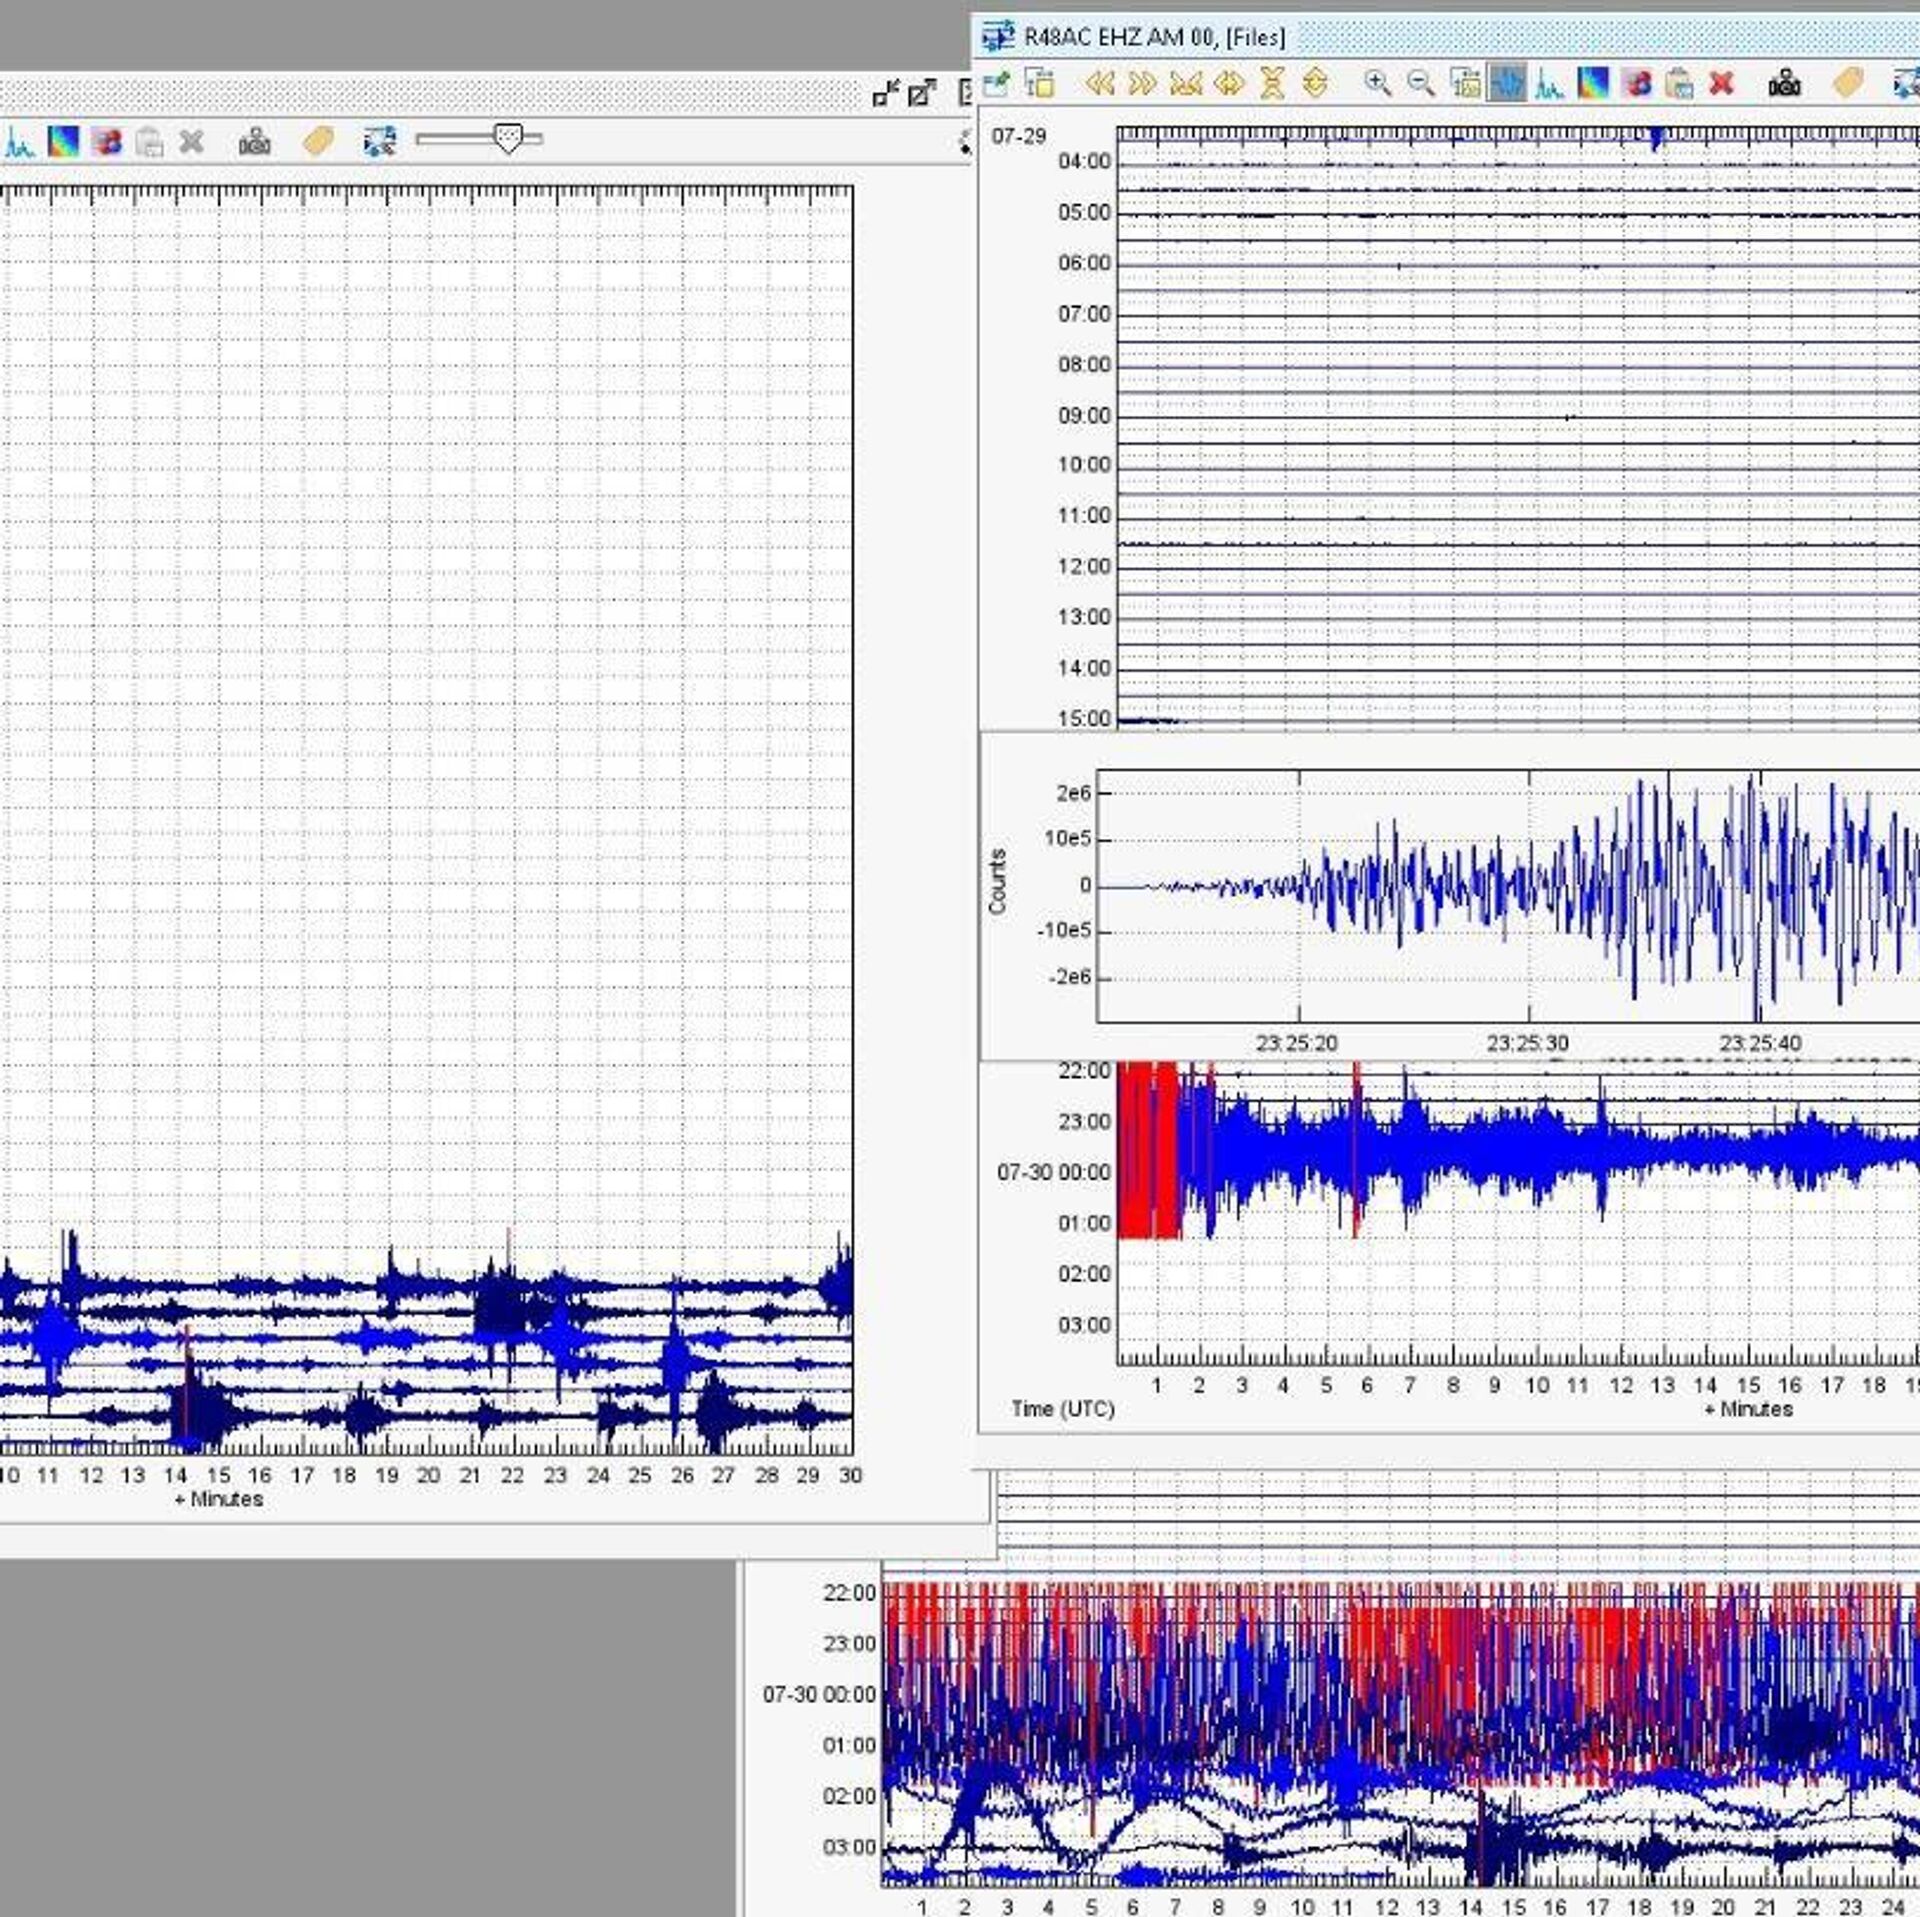1920x1917 pixels.
Task: Compress the x-axis in R48AC toolbar
Action: pyautogui.click(x=1185, y=84)
